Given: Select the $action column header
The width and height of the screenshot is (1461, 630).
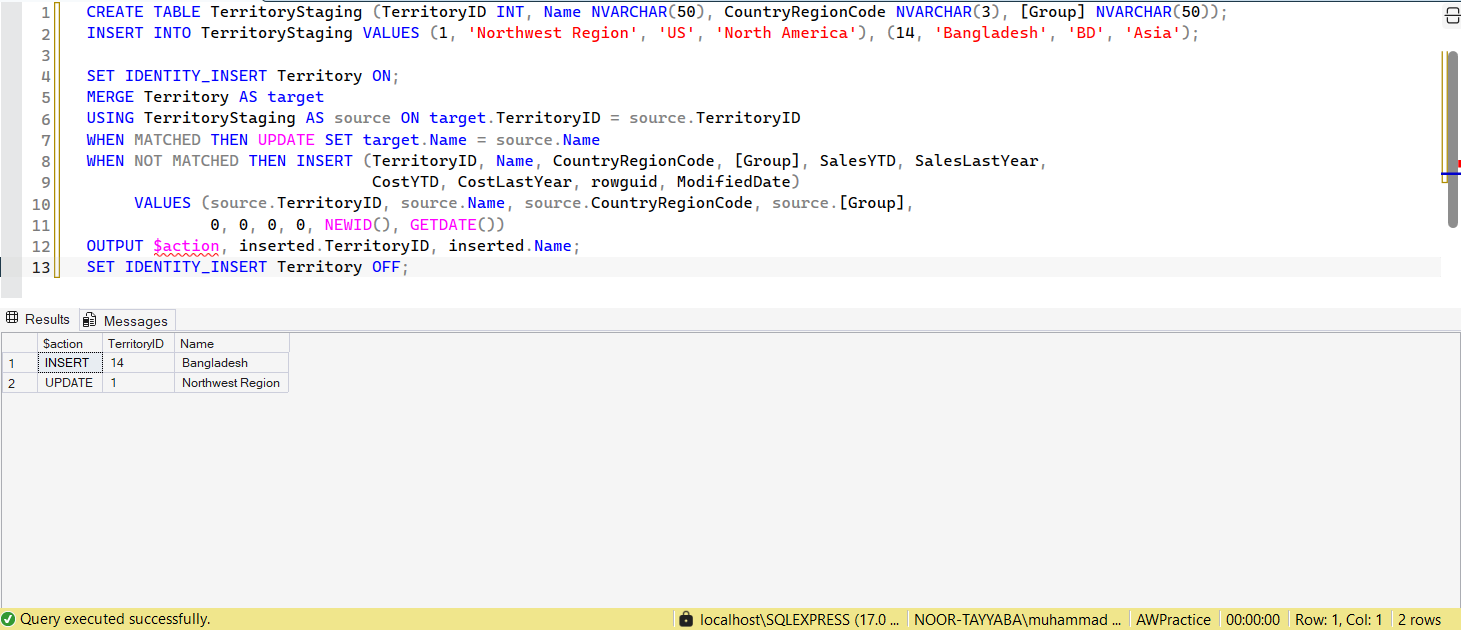Looking at the screenshot, I should (70, 343).
